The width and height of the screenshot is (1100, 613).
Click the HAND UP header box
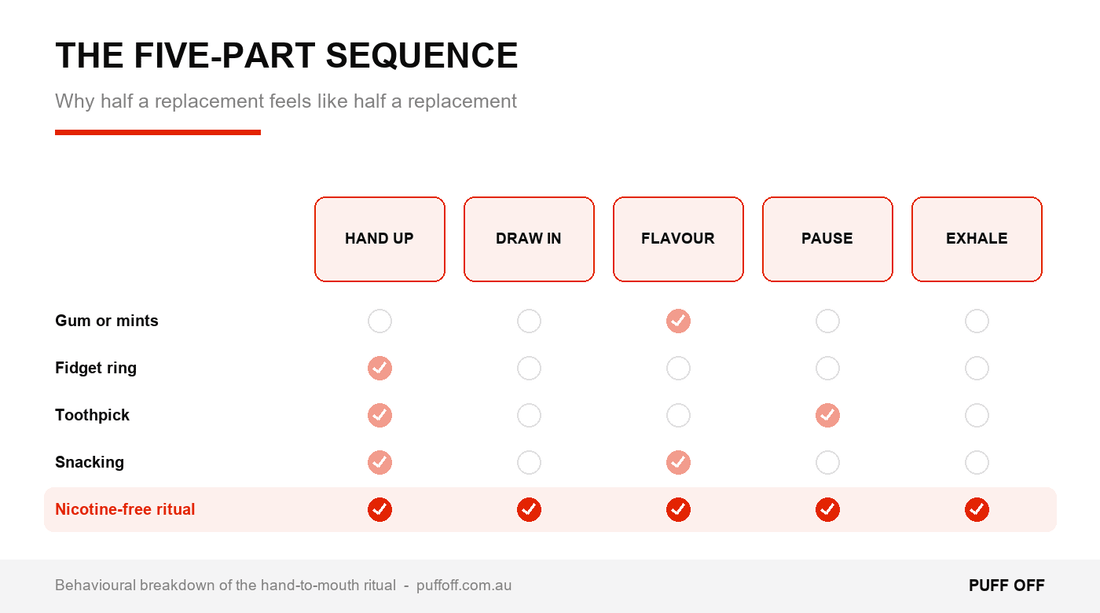tap(380, 239)
